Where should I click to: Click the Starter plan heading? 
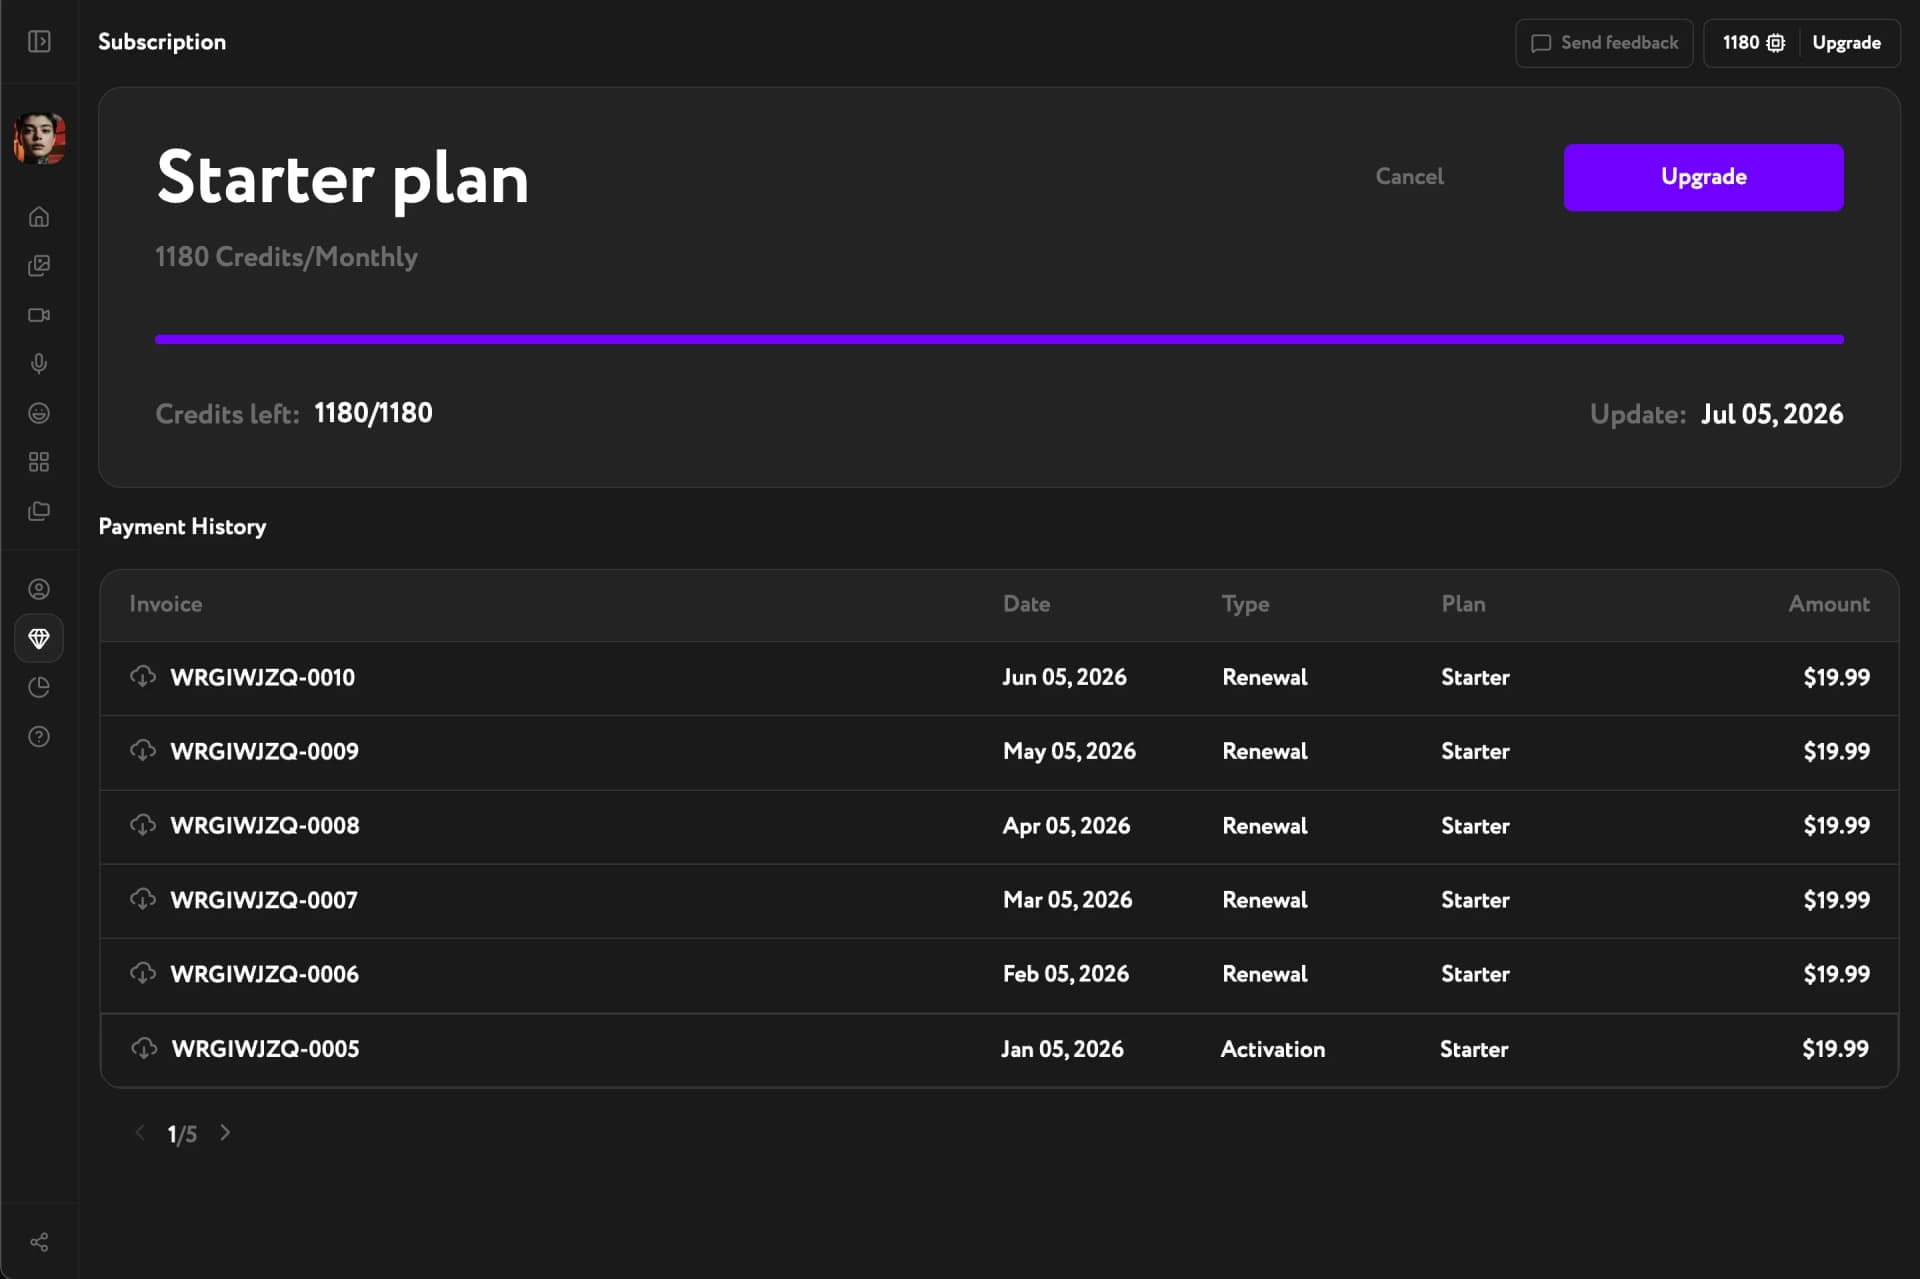(x=342, y=179)
